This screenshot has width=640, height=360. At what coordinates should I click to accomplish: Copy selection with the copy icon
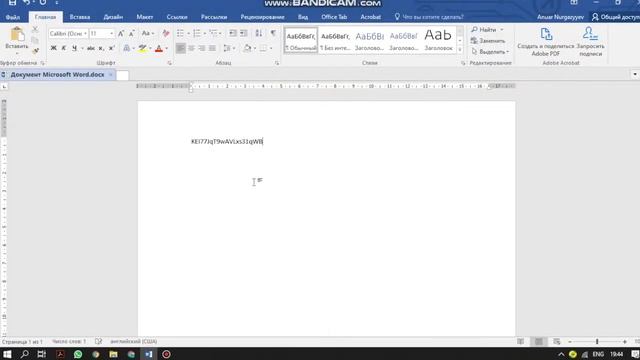tap(35, 40)
